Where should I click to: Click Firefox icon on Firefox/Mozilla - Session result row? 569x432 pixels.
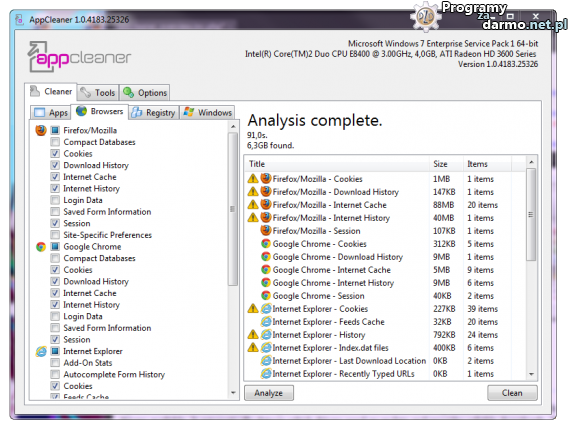tap(266, 231)
